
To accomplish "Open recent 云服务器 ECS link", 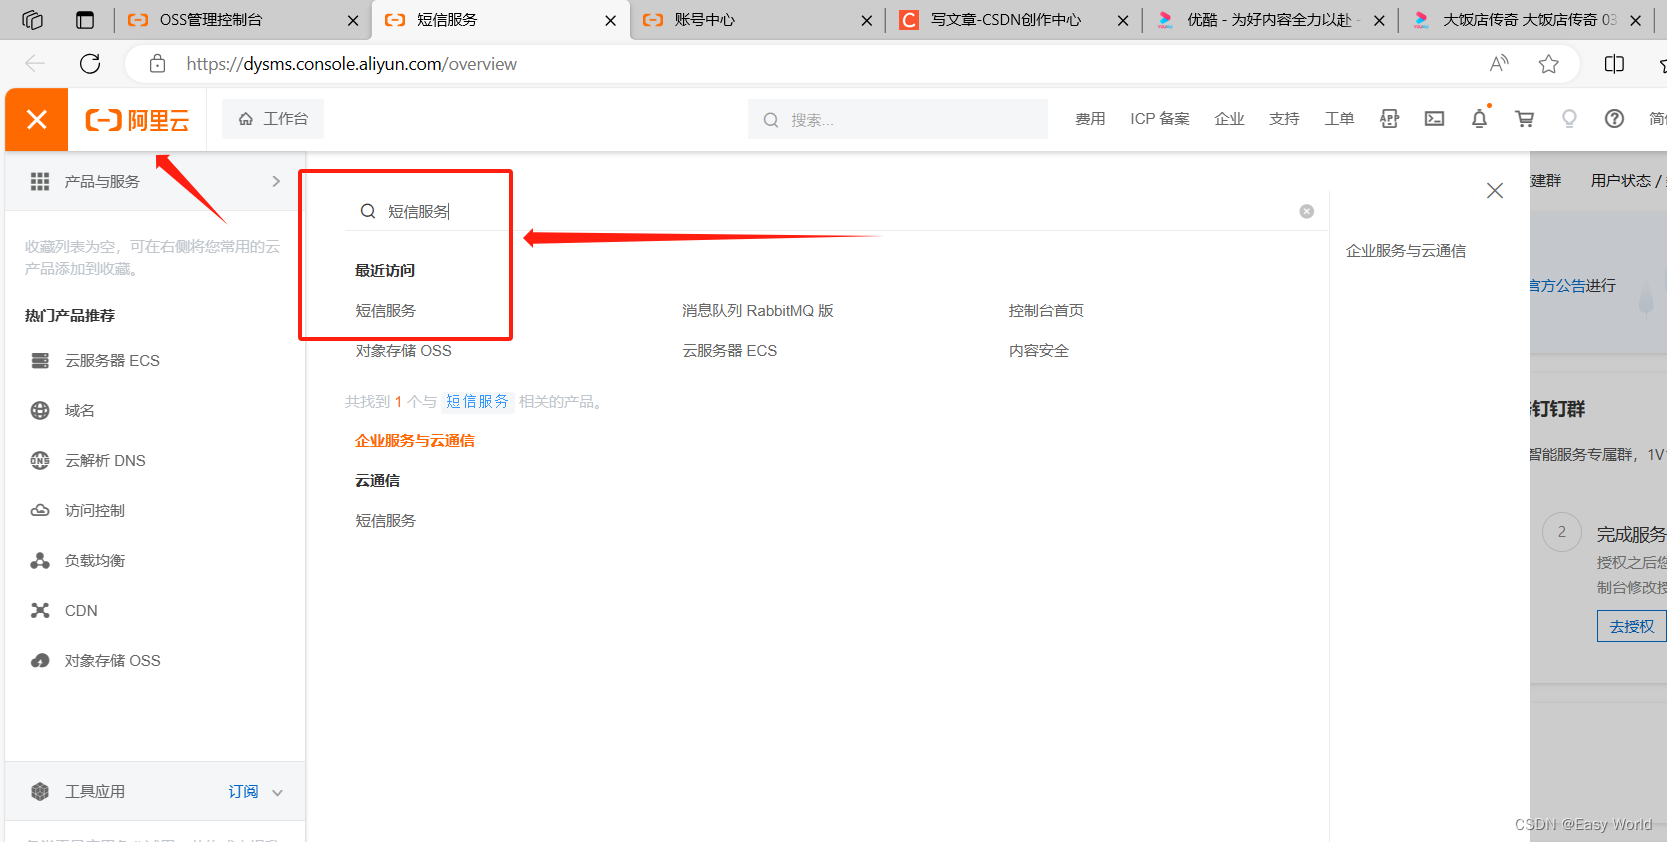I will 729,350.
